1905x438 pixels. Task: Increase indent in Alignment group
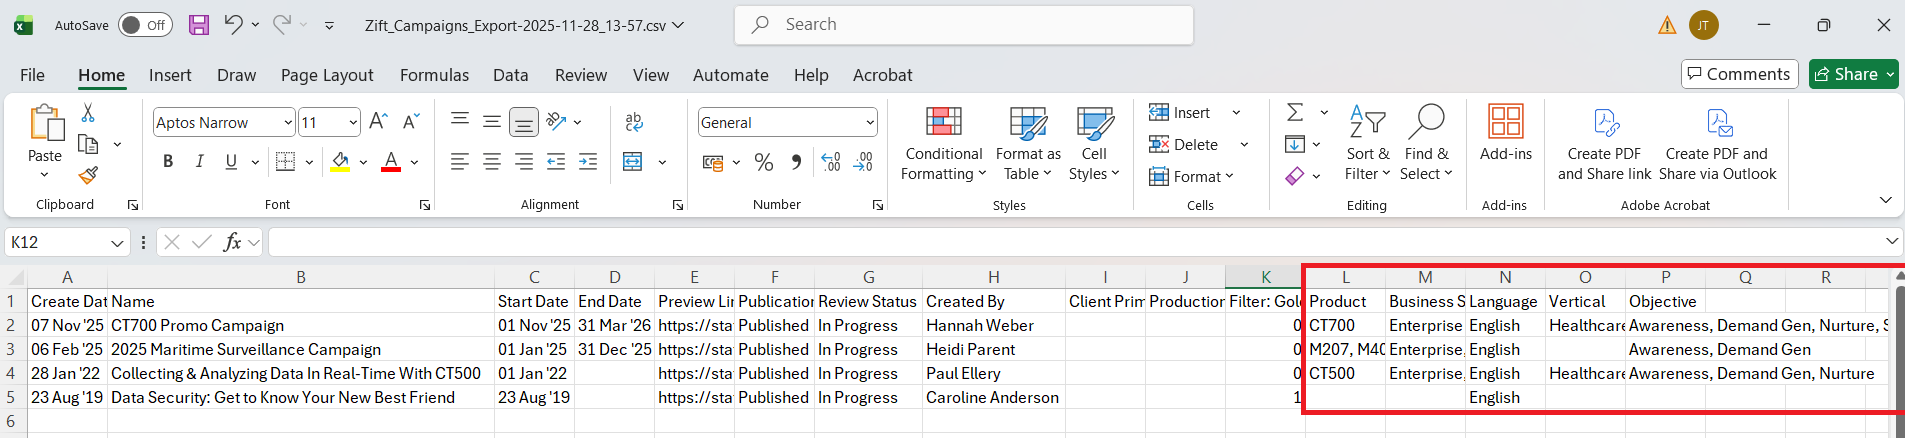click(x=588, y=161)
